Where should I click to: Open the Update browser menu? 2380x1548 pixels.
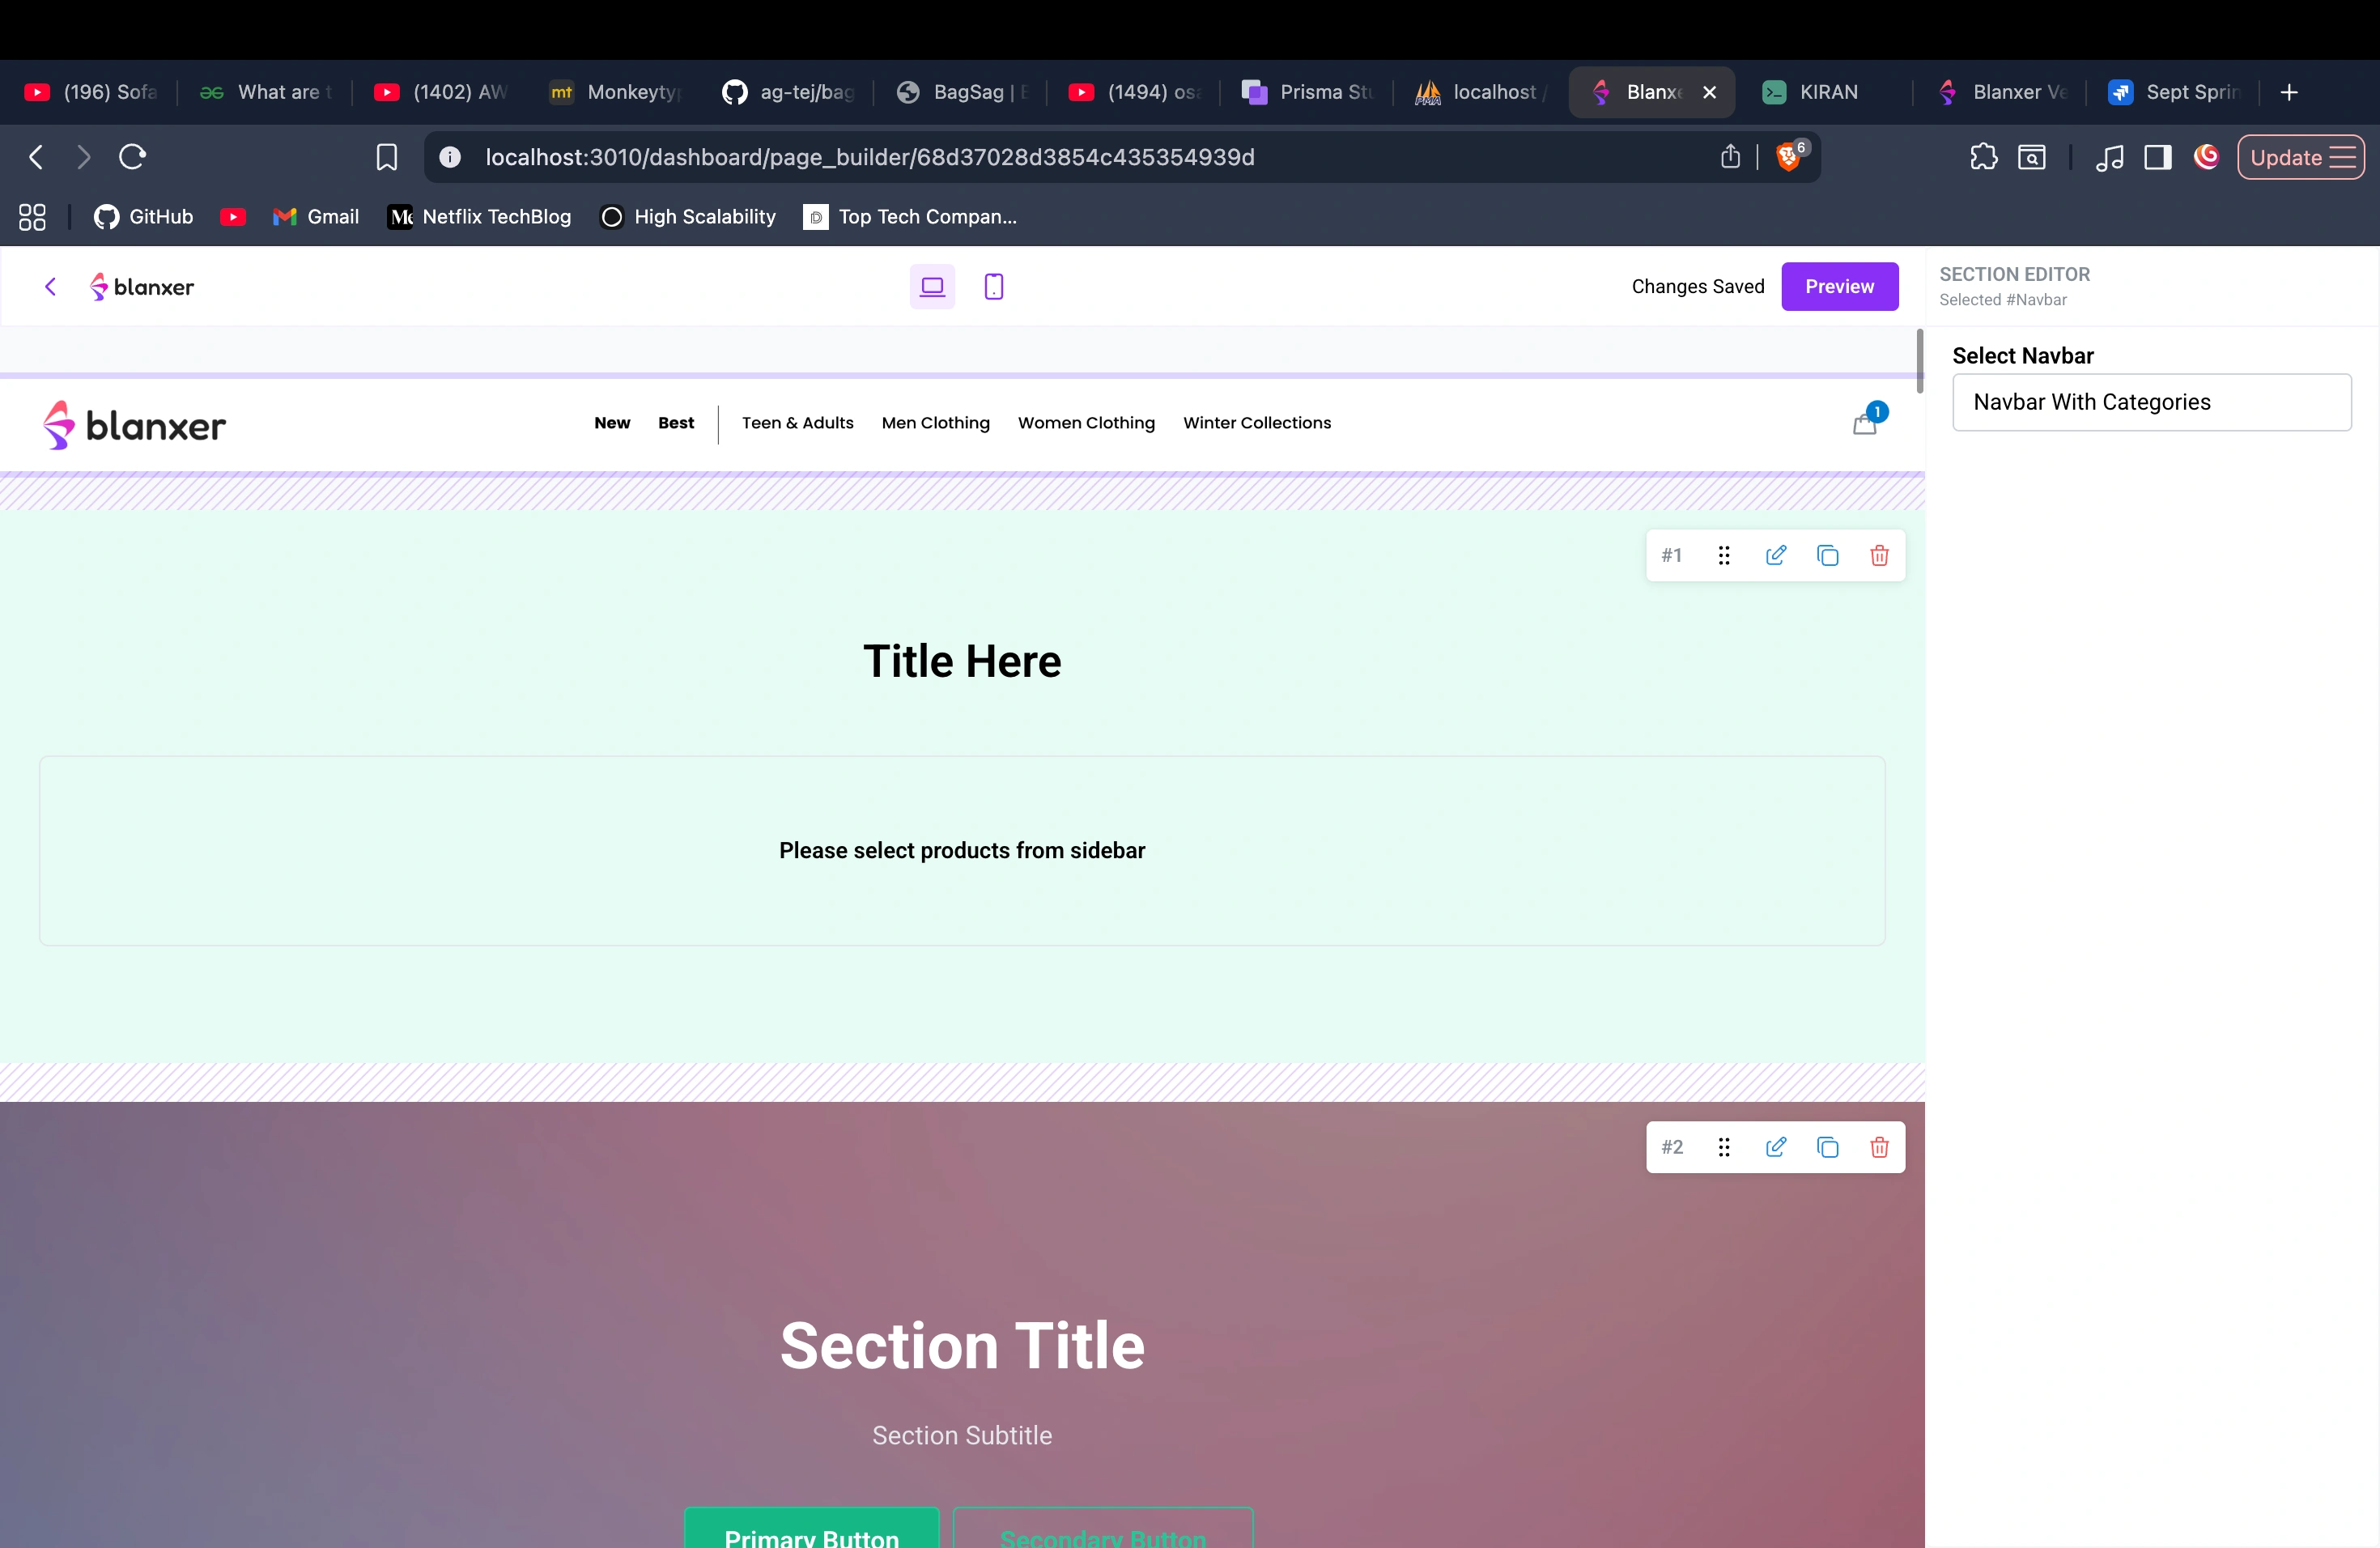[x=2301, y=157]
